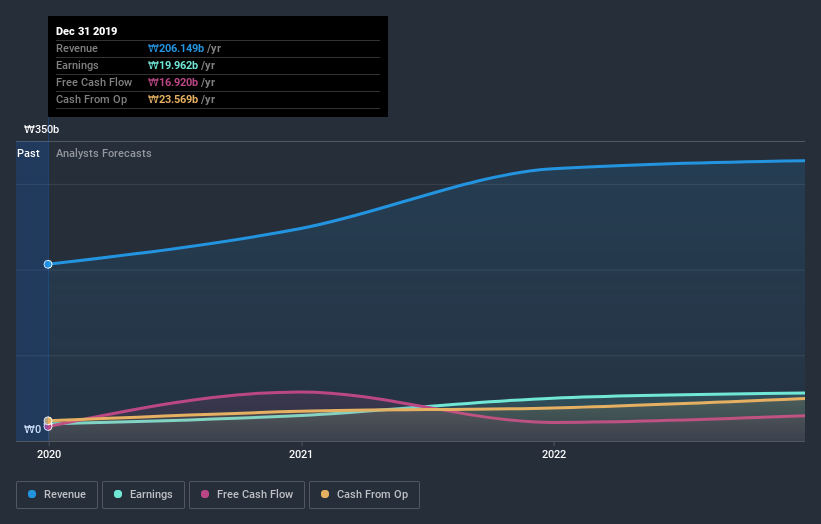Screen dimensions: 821x524
Task: Click the Free Cash Flow tooltip label
Action: pos(94,82)
